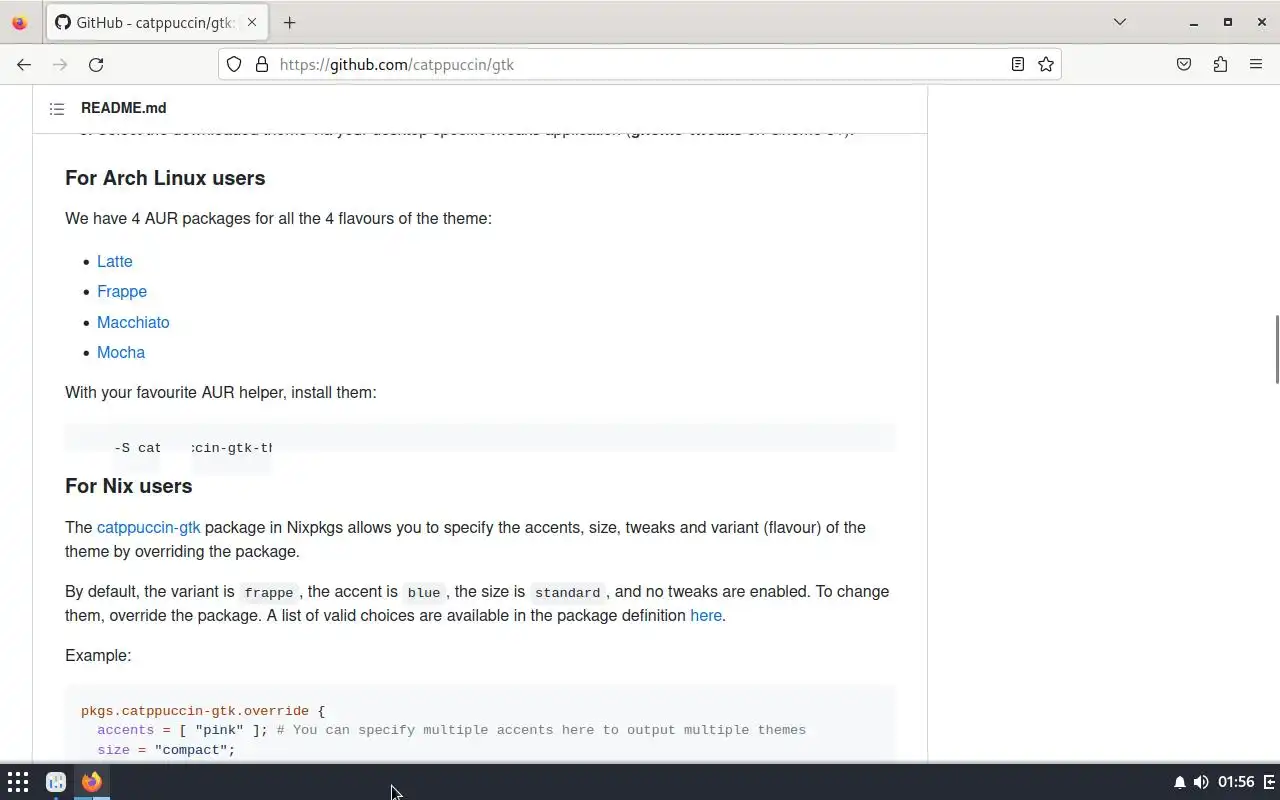Bookmark this page with star icon

pyautogui.click(x=1046, y=65)
